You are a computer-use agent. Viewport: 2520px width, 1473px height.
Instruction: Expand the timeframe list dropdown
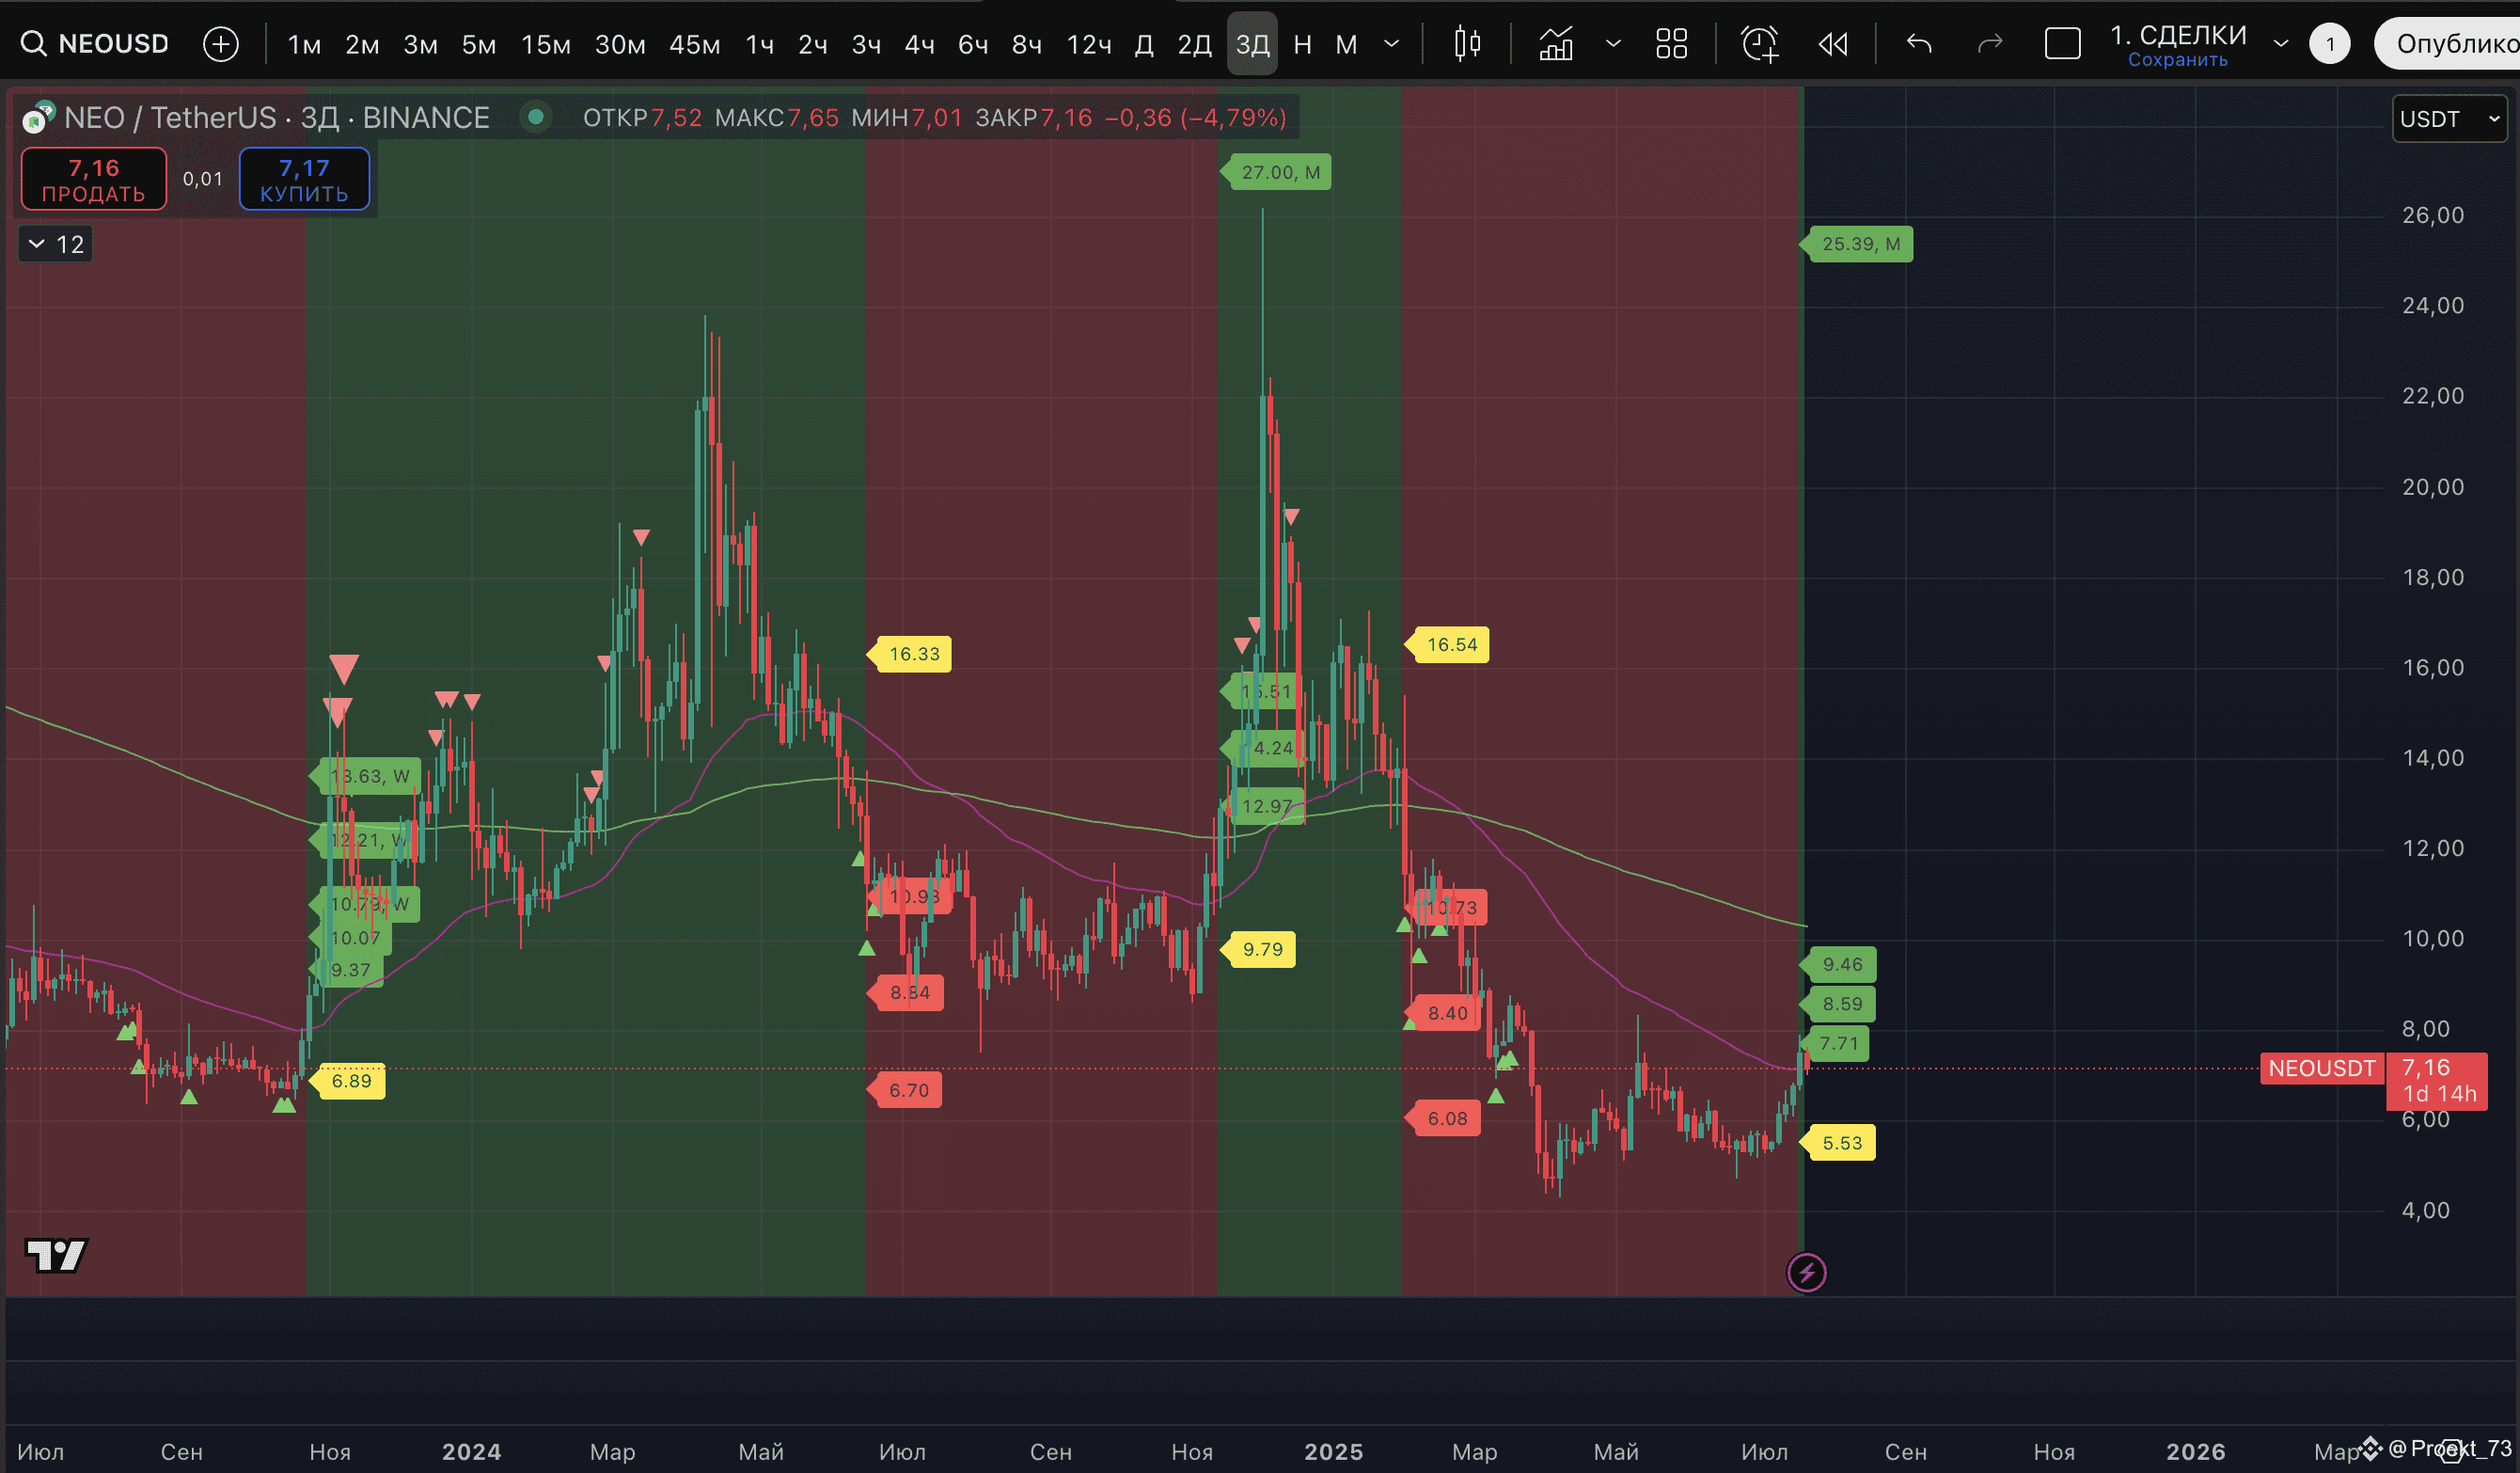coord(1391,44)
